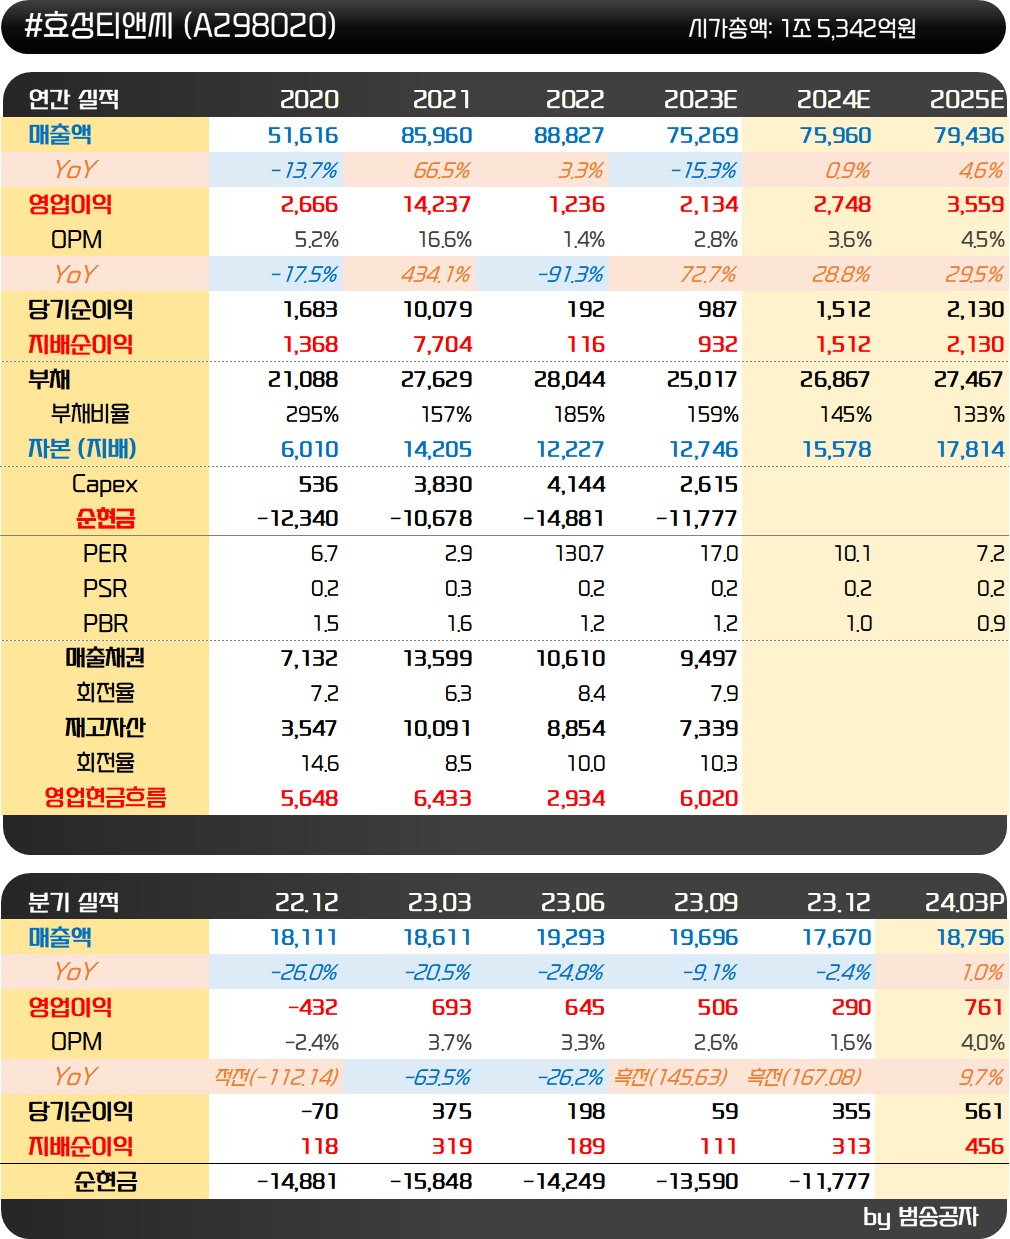The width and height of the screenshot is (1010, 1239).
Task: Click the title #효성티앤씨 (A298020)
Action: coord(180,26)
